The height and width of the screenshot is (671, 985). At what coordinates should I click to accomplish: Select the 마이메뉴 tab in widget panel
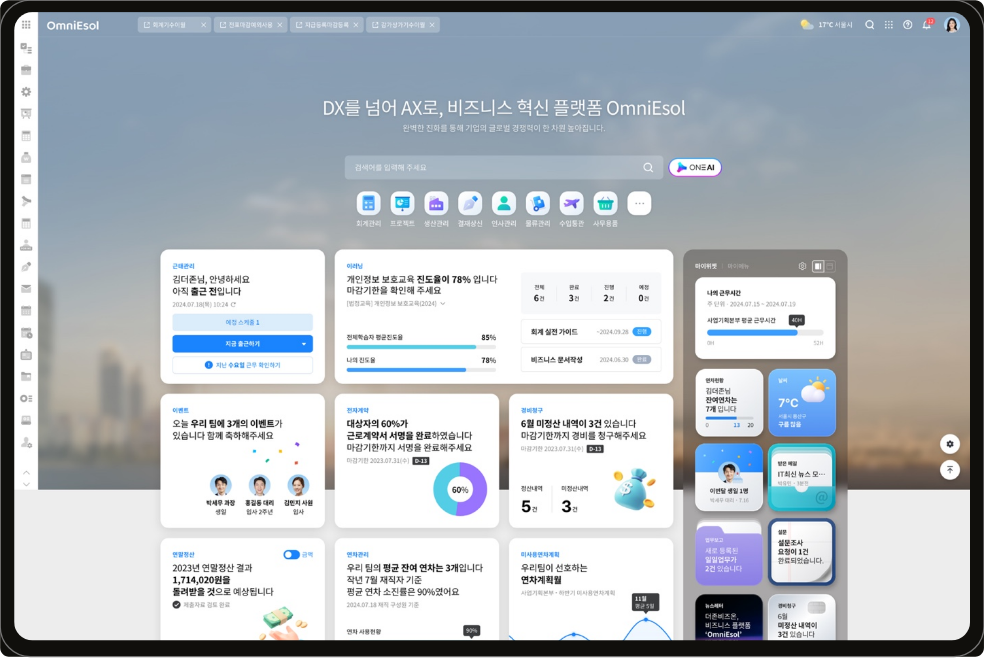point(738,266)
